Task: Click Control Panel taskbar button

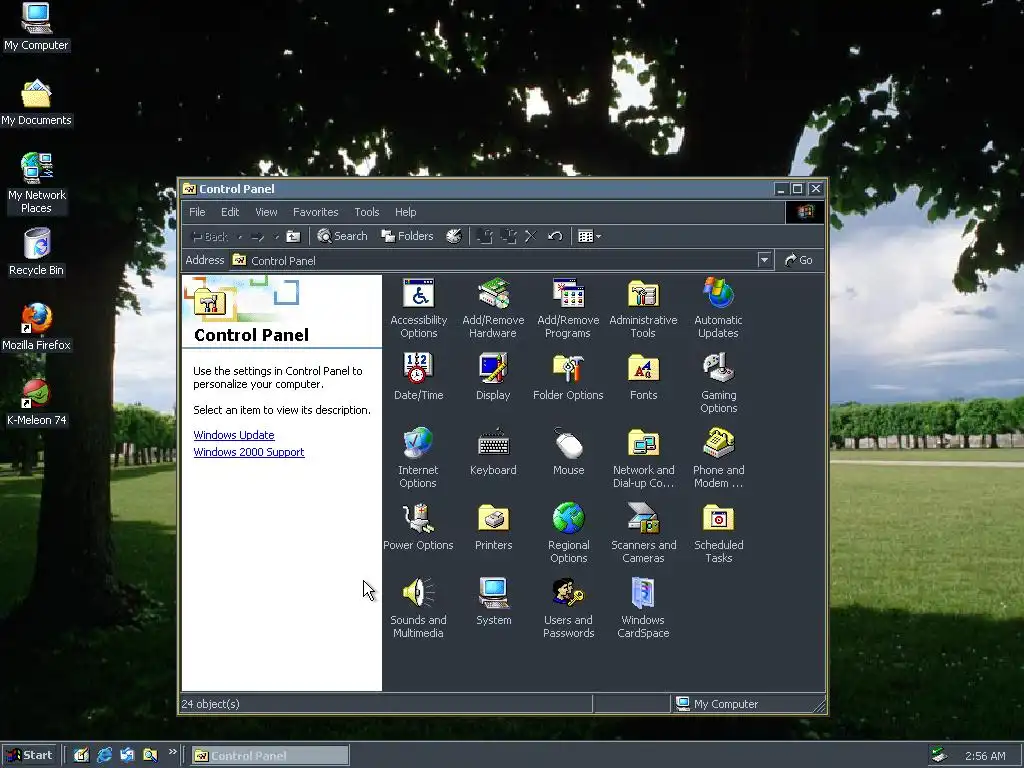Action: click(x=270, y=756)
